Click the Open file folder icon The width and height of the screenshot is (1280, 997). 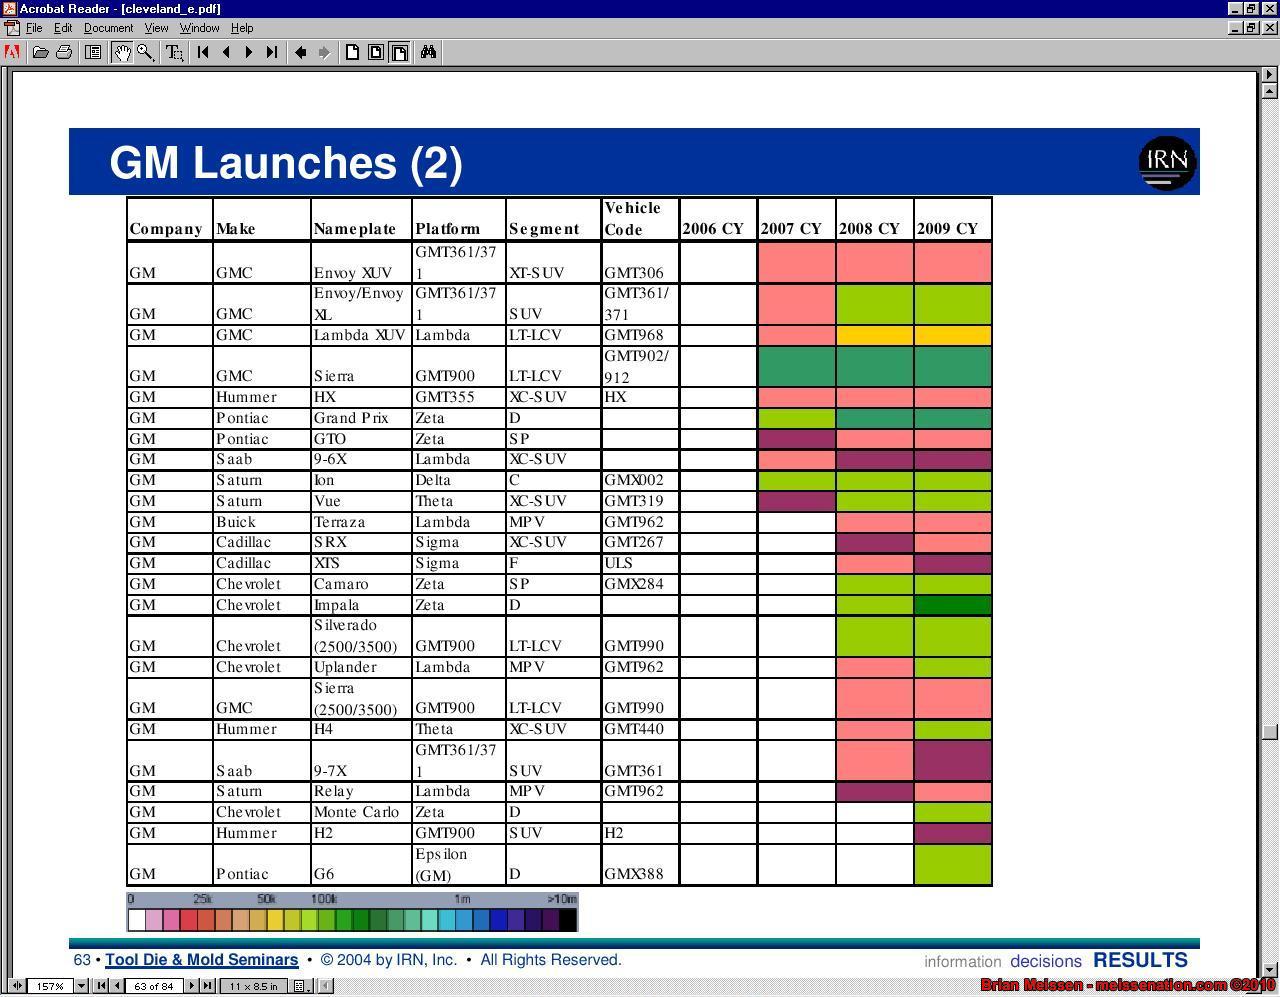pyautogui.click(x=40, y=53)
